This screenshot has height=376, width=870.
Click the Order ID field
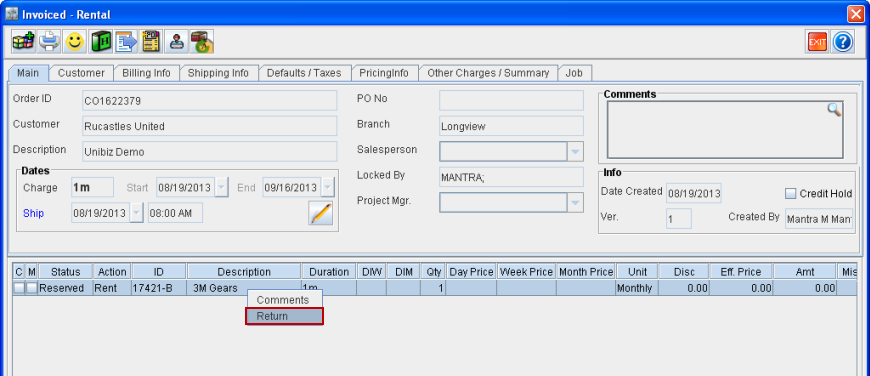click(x=209, y=101)
